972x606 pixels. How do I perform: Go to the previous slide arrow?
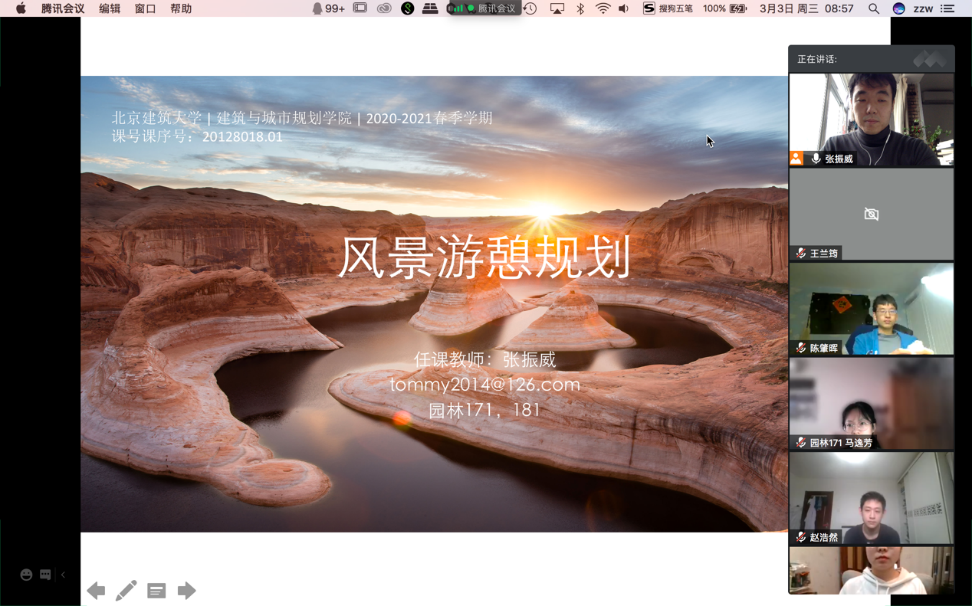pyautogui.click(x=96, y=591)
